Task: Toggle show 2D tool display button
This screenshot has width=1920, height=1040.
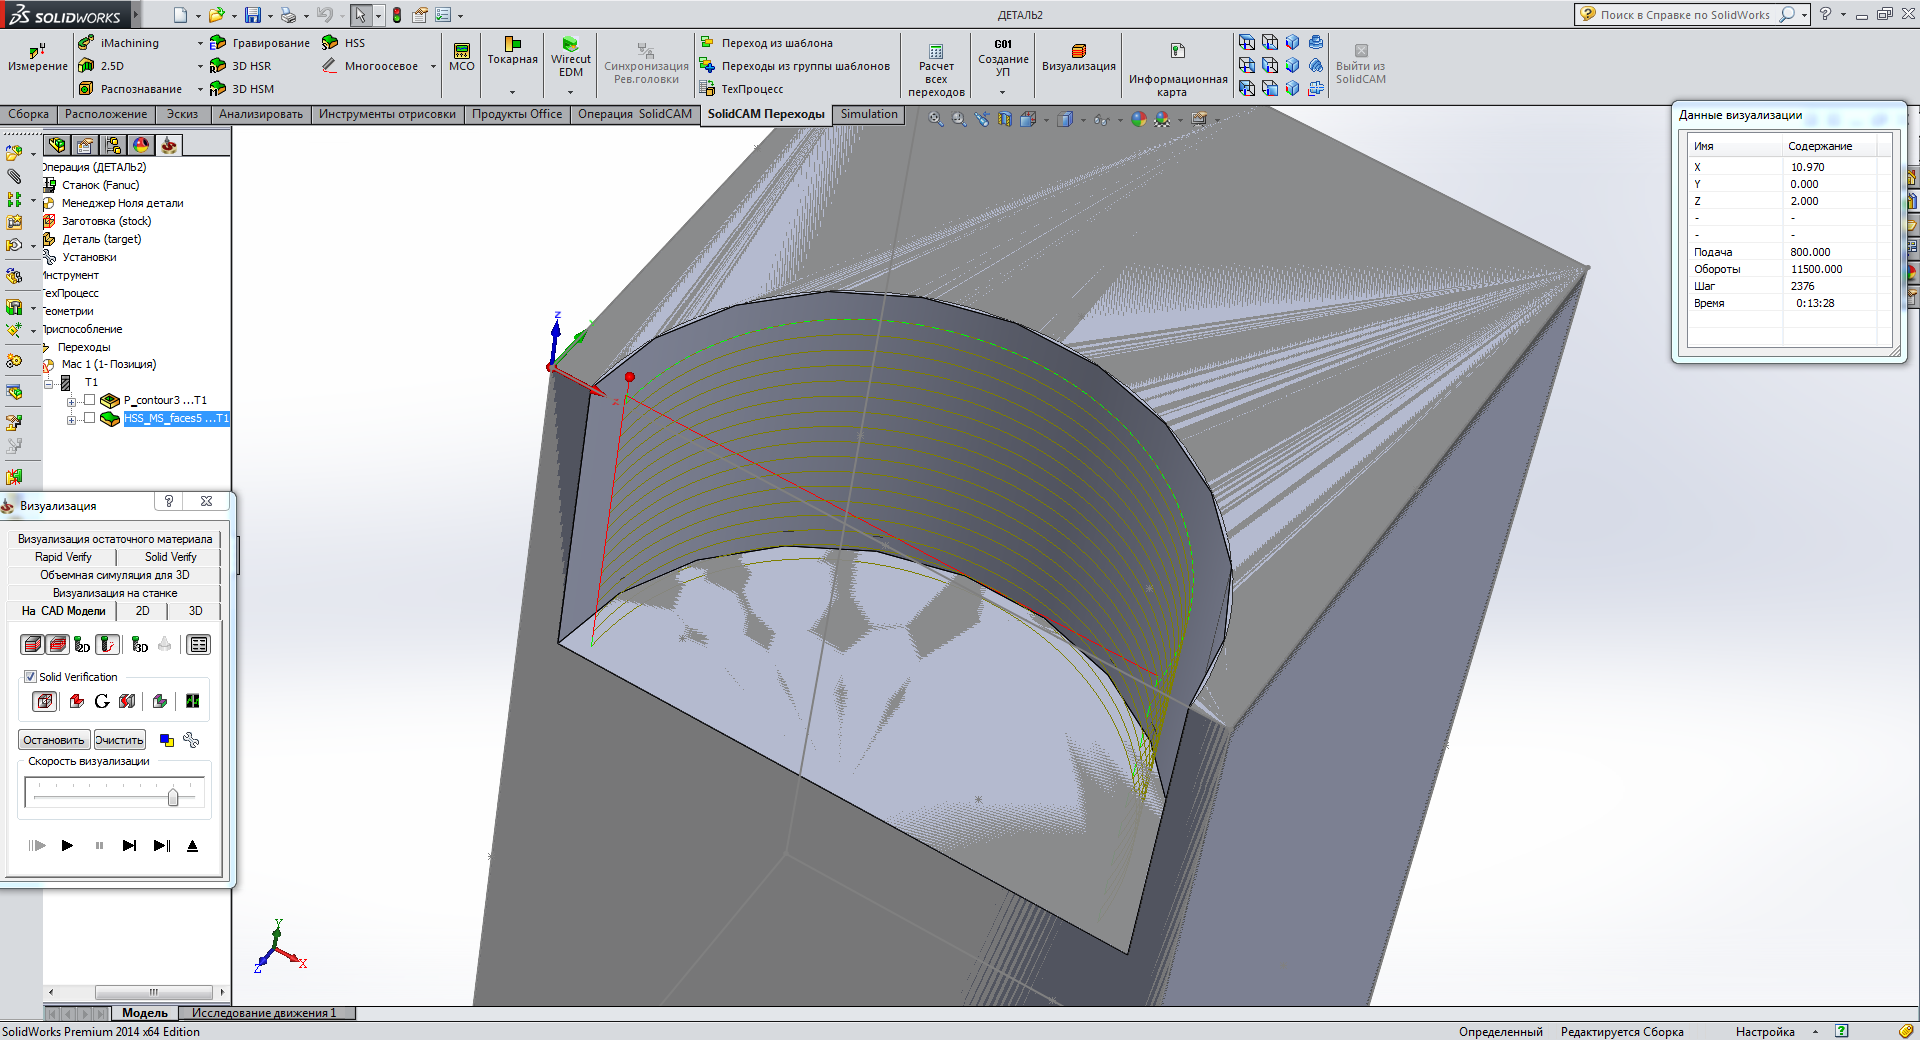Action: [82, 645]
